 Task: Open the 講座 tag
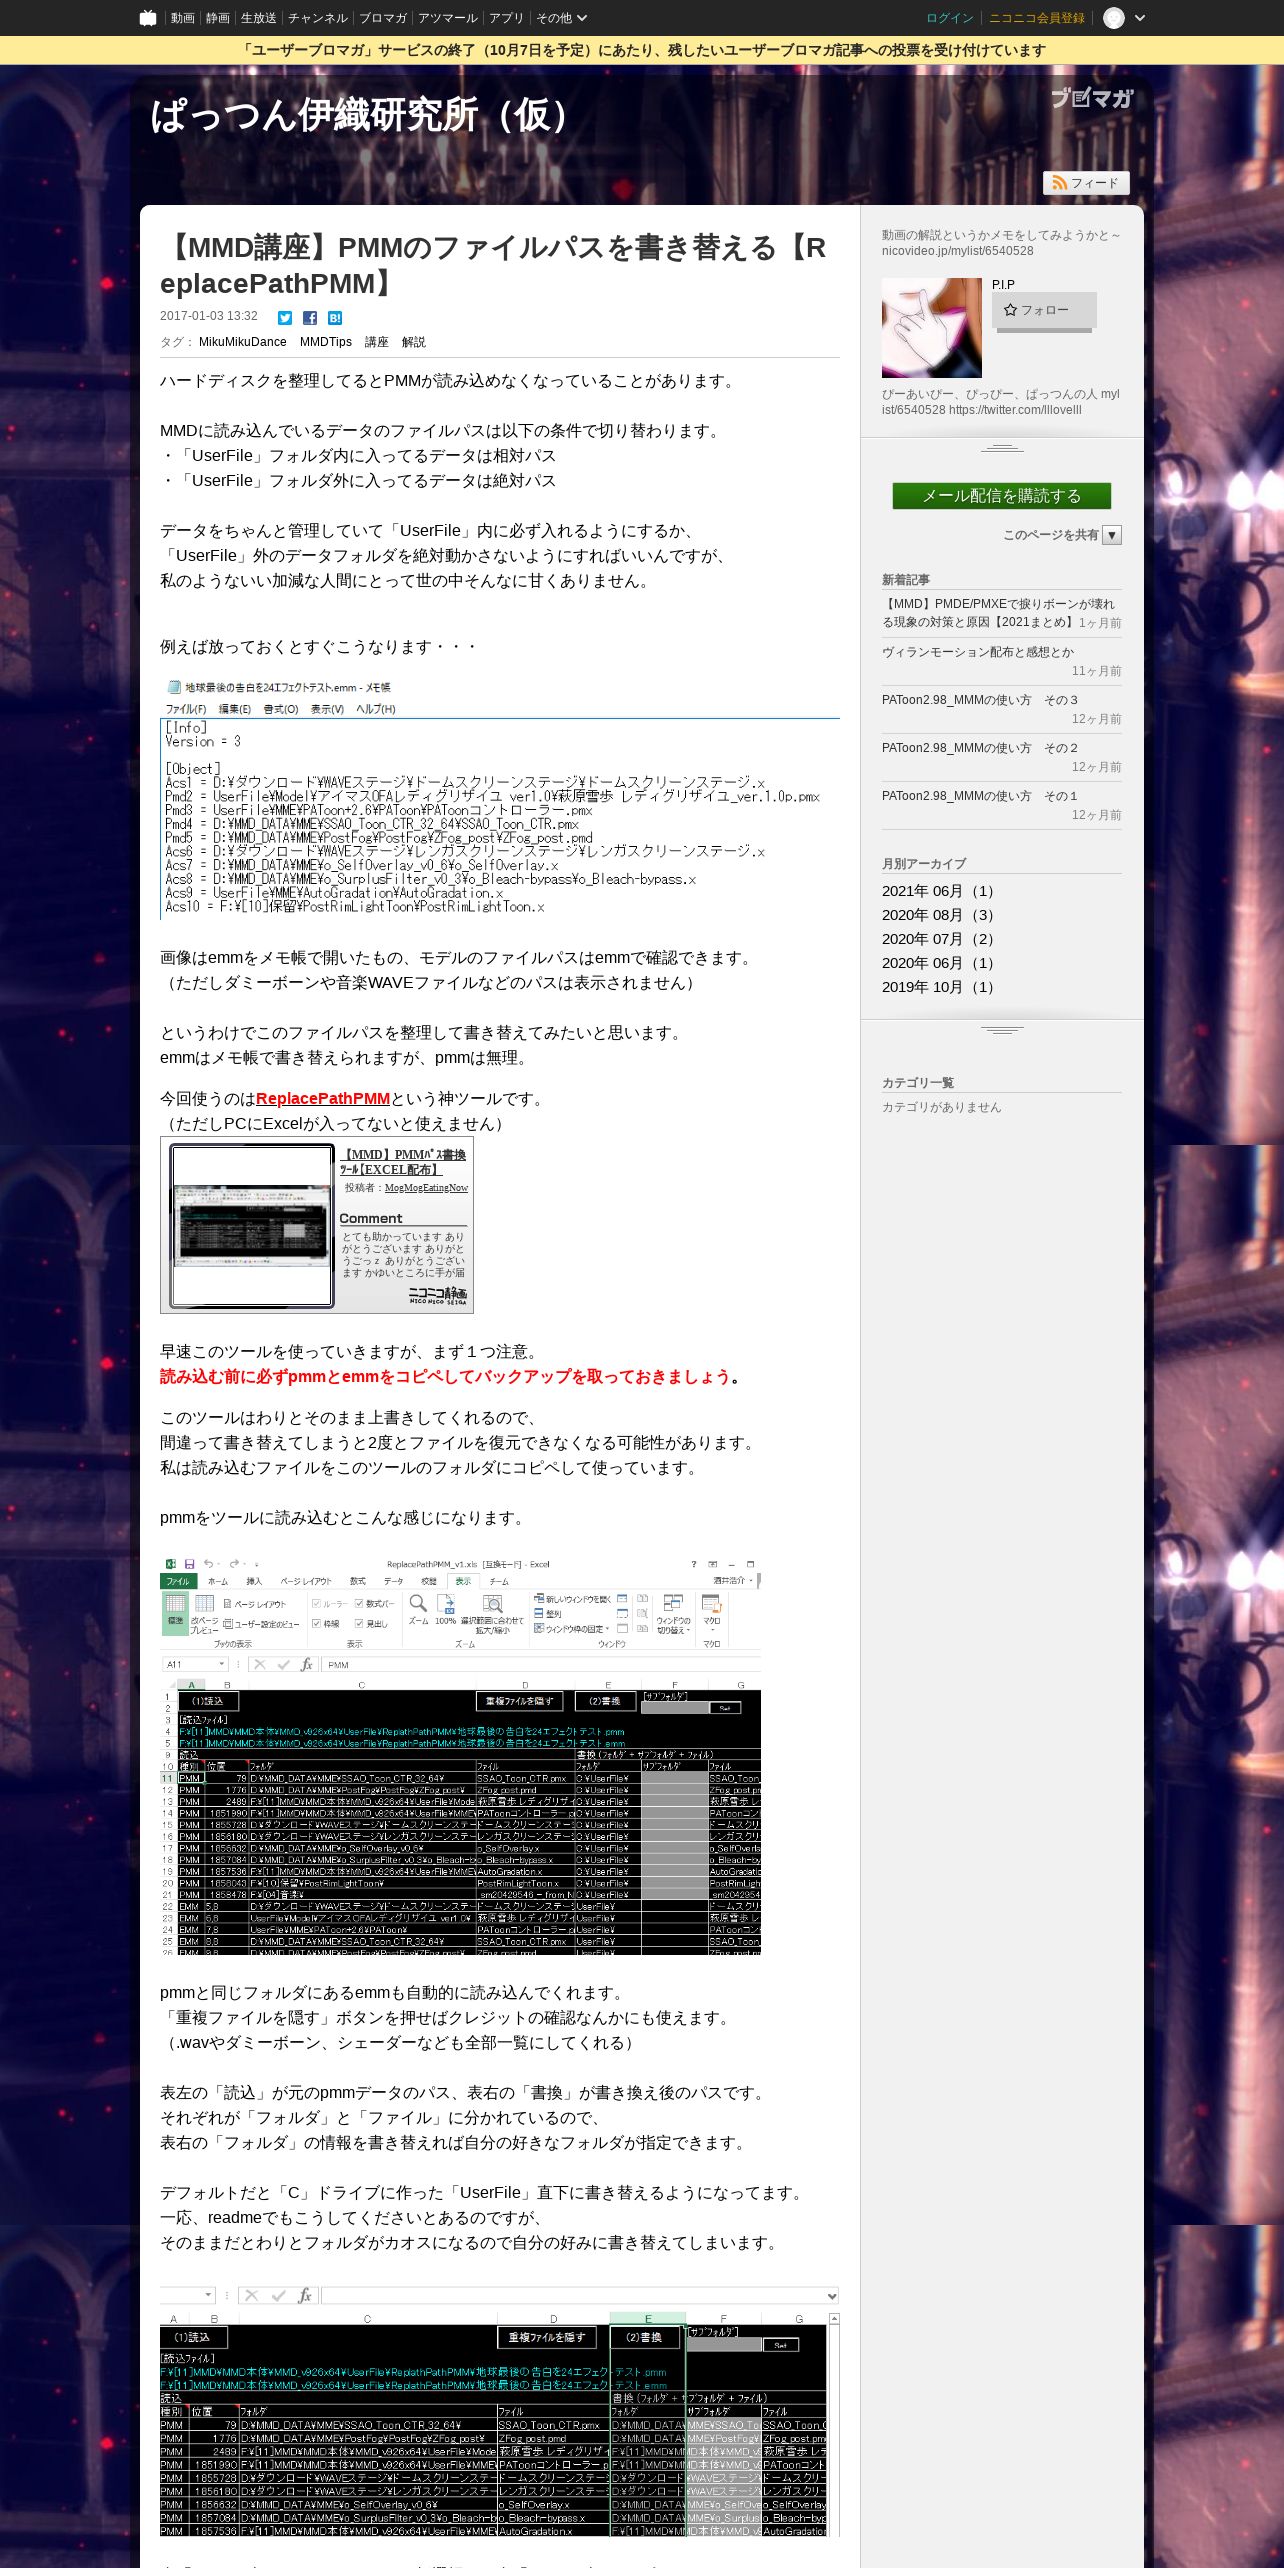[377, 342]
